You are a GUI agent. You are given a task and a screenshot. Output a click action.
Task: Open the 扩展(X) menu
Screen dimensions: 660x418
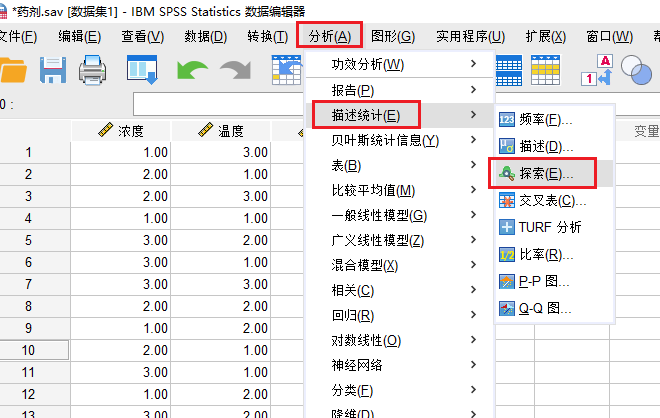click(x=546, y=37)
